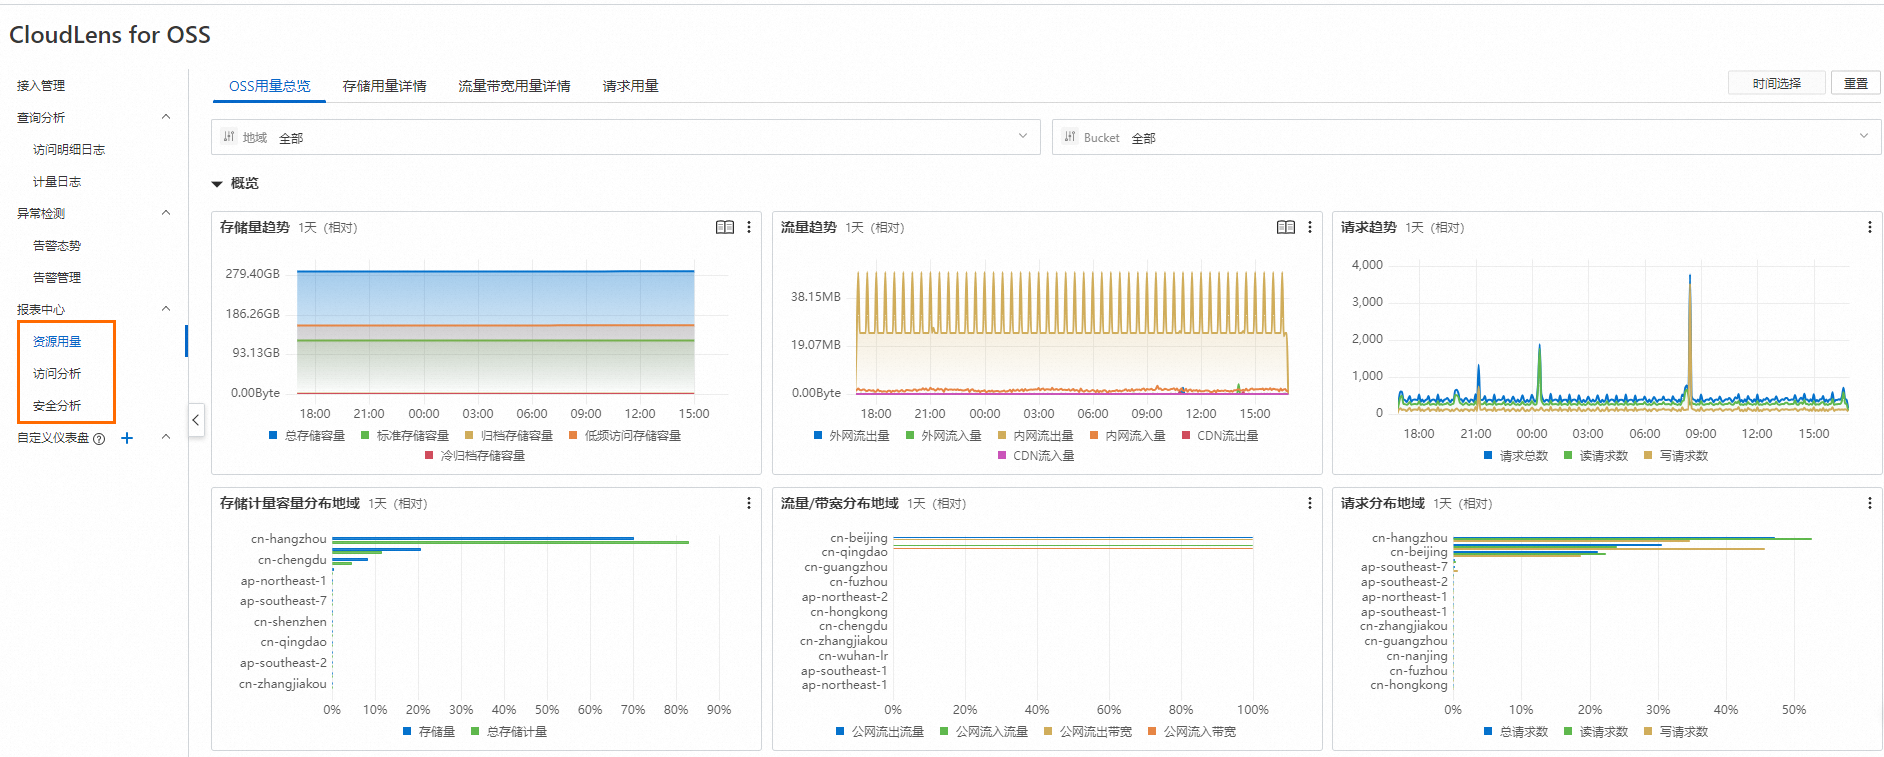Image resolution: width=1884 pixels, height=757 pixels.
Task: Switch to 请求用量 tab
Action: tap(631, 86)
